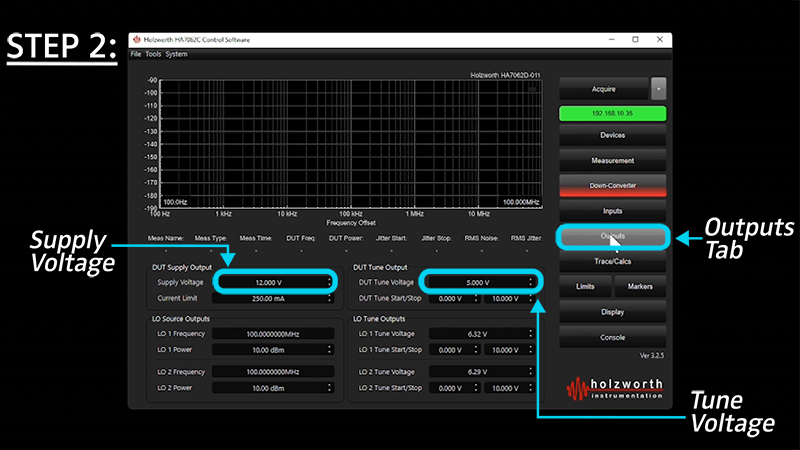Select the Outputs tab
This screenshot has height=450, width=800.
(x=612, y=236)
